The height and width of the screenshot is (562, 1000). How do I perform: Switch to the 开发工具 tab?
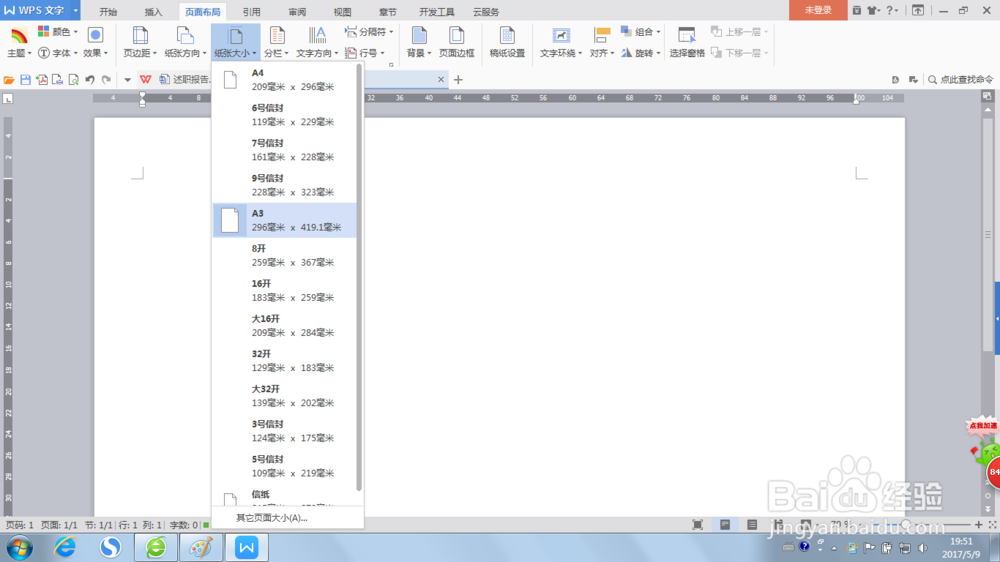[437, 11]
